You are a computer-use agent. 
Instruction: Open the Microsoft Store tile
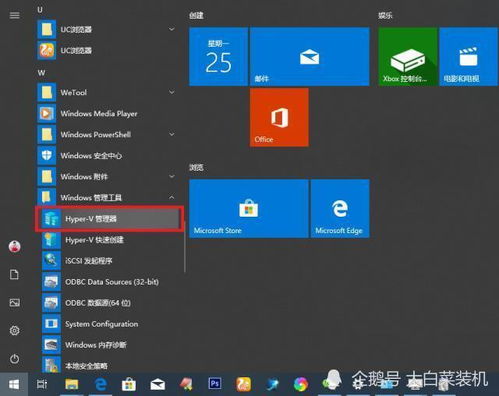pos(249,209)
